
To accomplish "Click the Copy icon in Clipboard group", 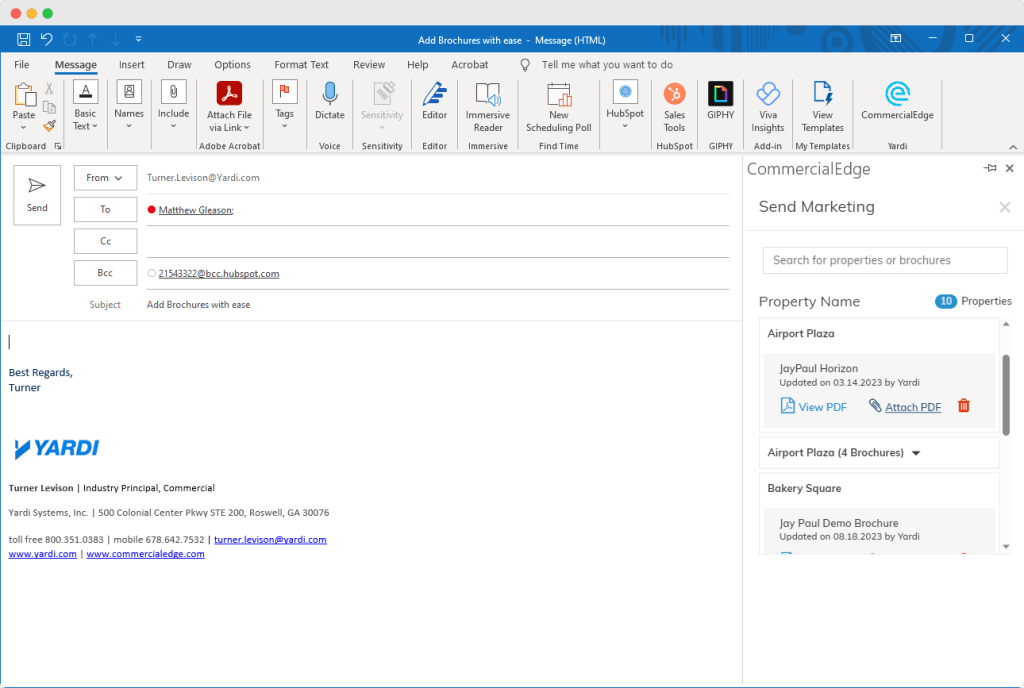I will (49, 107).
